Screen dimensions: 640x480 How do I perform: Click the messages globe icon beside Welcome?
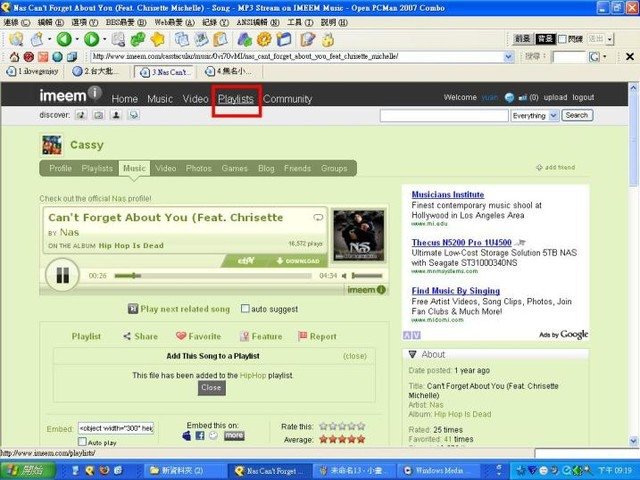coord(509,98)
